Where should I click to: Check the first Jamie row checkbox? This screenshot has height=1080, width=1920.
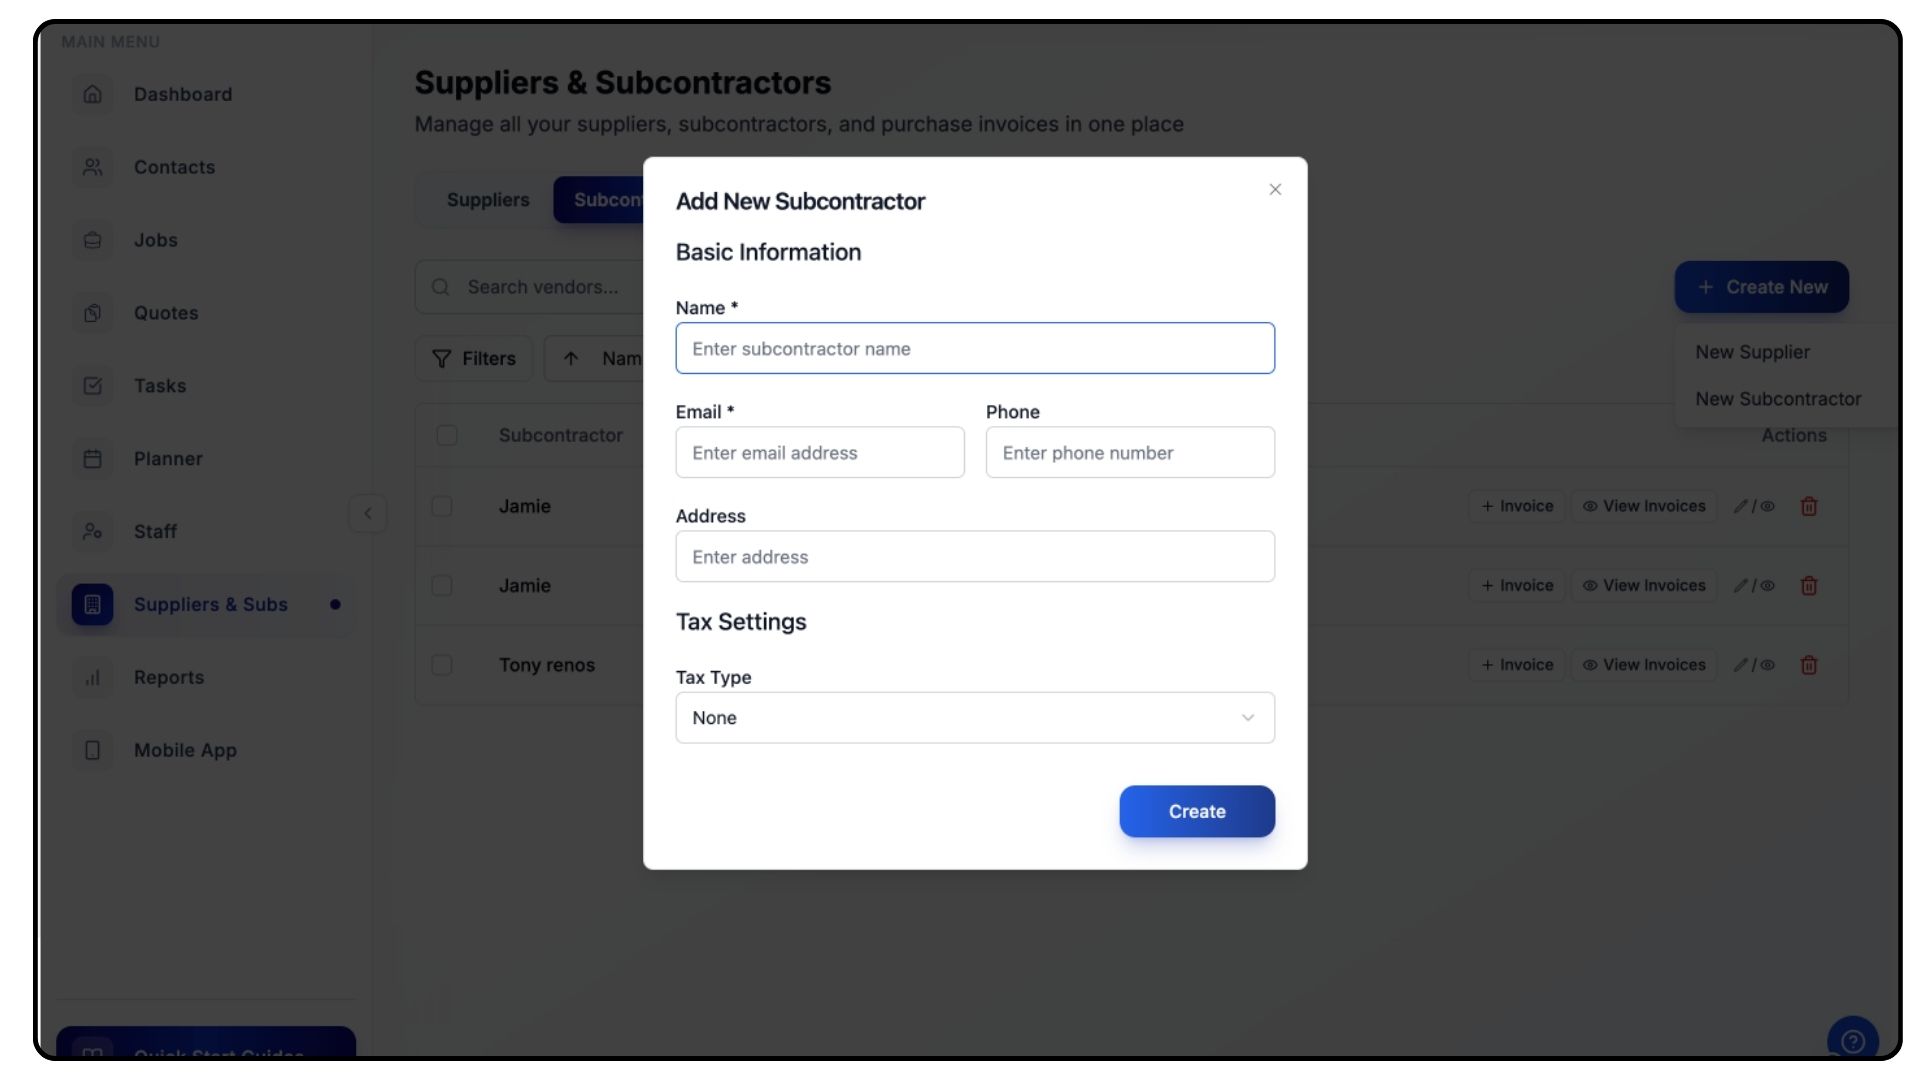point(442,506)
